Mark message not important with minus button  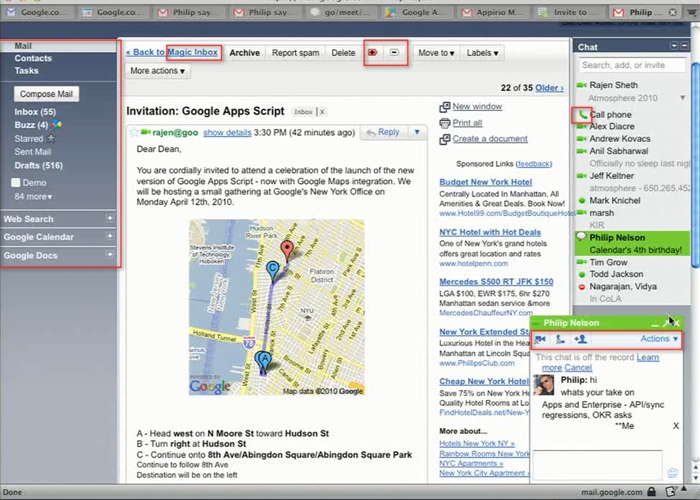[395, 52]
